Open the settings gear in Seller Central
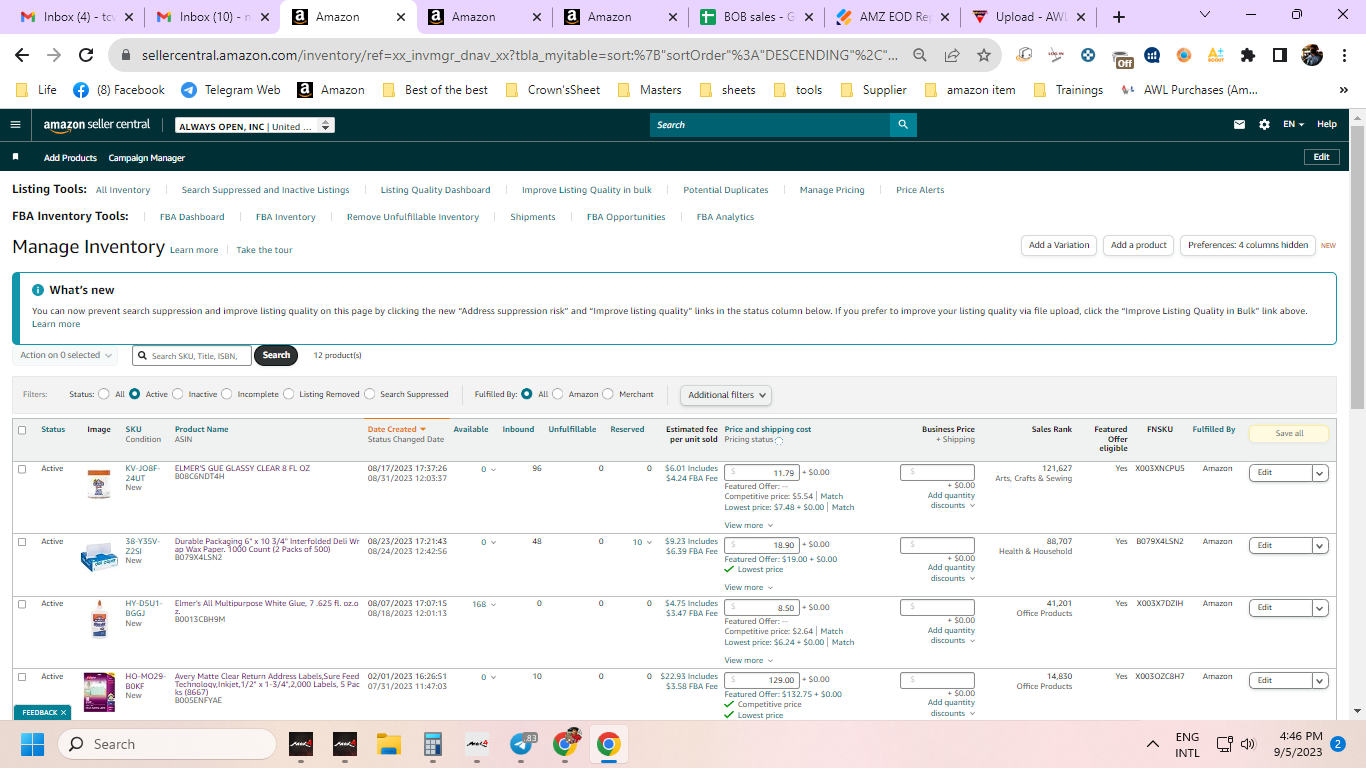 click(1264, 125)
